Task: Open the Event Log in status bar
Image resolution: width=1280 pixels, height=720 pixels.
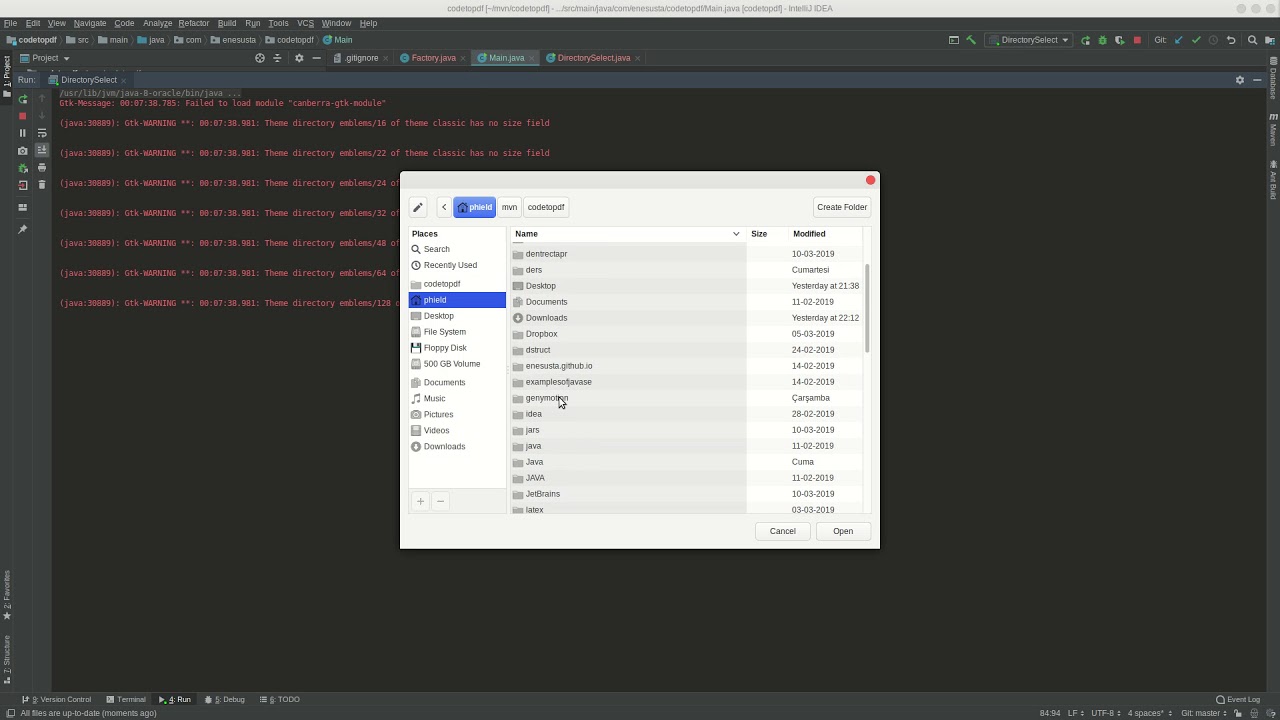Action: [1238, 700]
